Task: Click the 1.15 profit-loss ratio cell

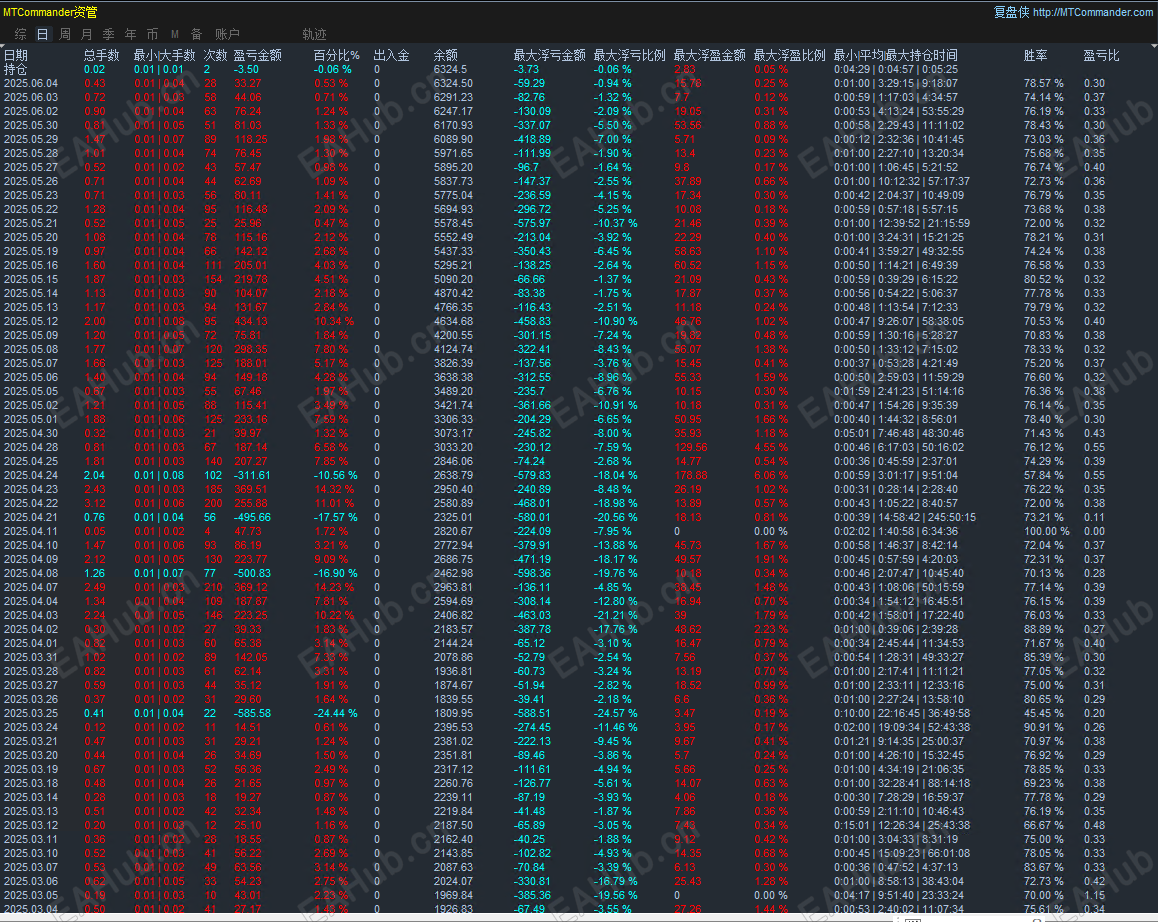Action: click(1094, 895)
